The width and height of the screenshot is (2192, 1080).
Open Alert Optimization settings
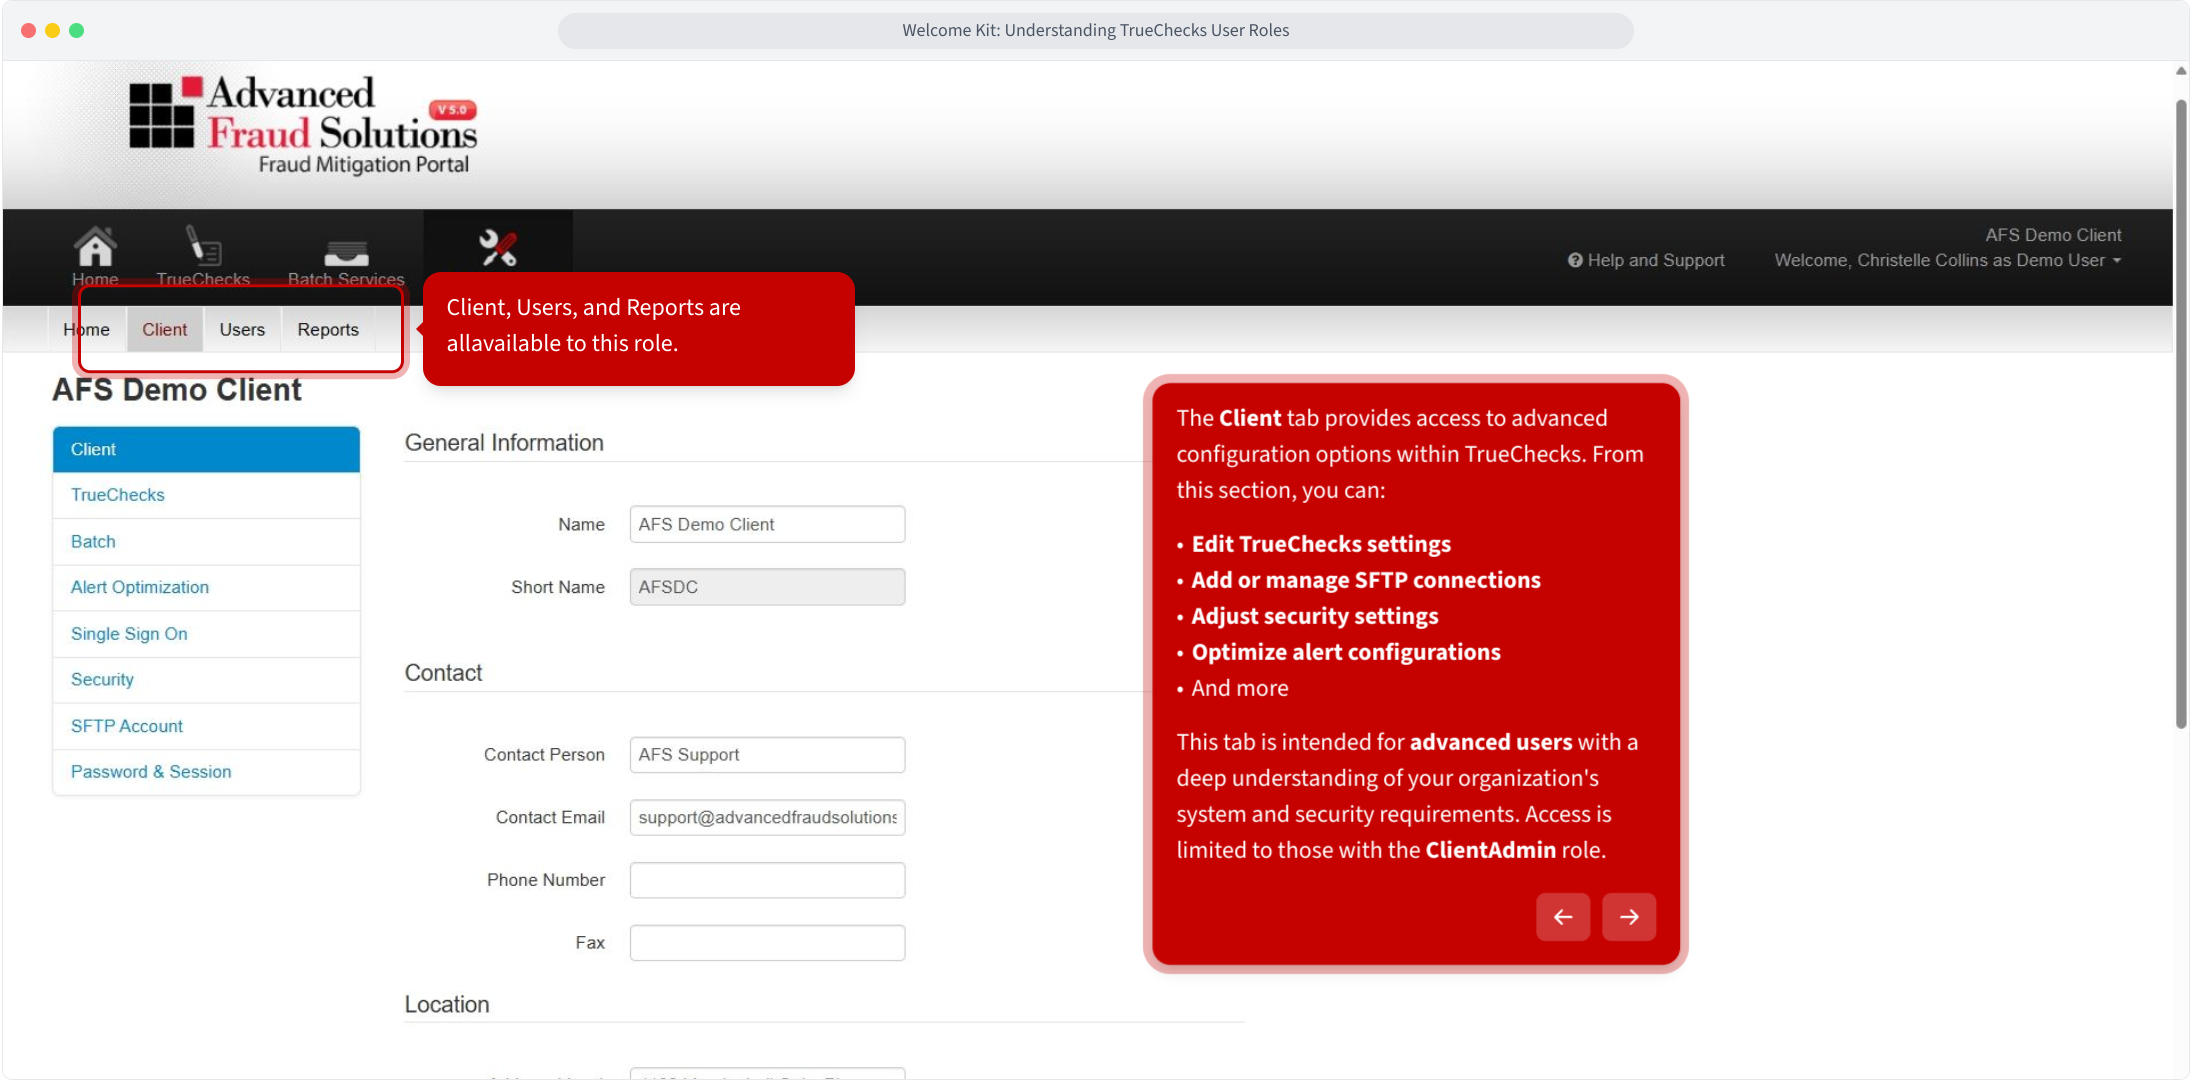[x=206, y=588]
